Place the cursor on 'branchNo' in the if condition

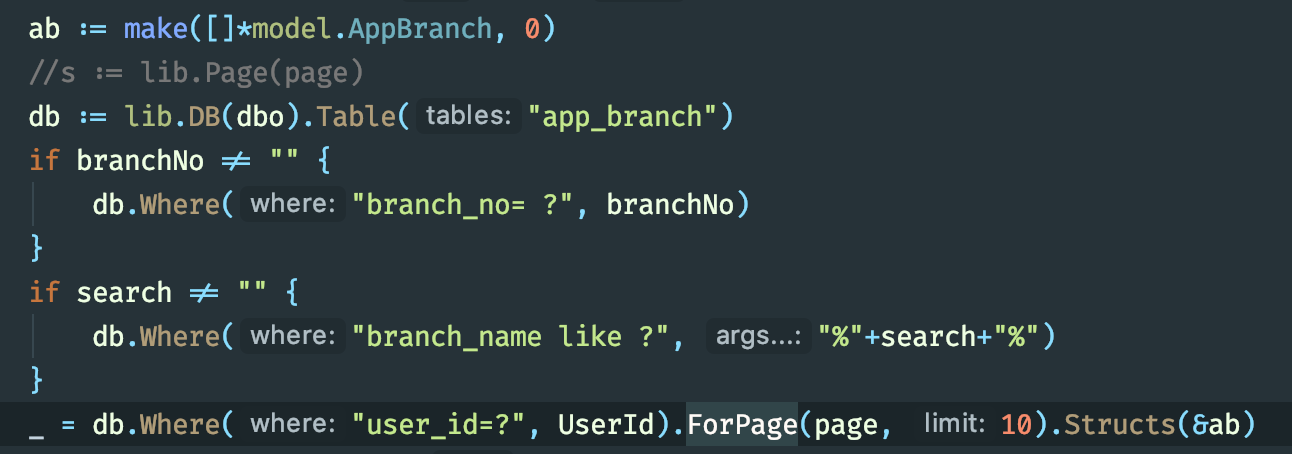pos(140,161)
